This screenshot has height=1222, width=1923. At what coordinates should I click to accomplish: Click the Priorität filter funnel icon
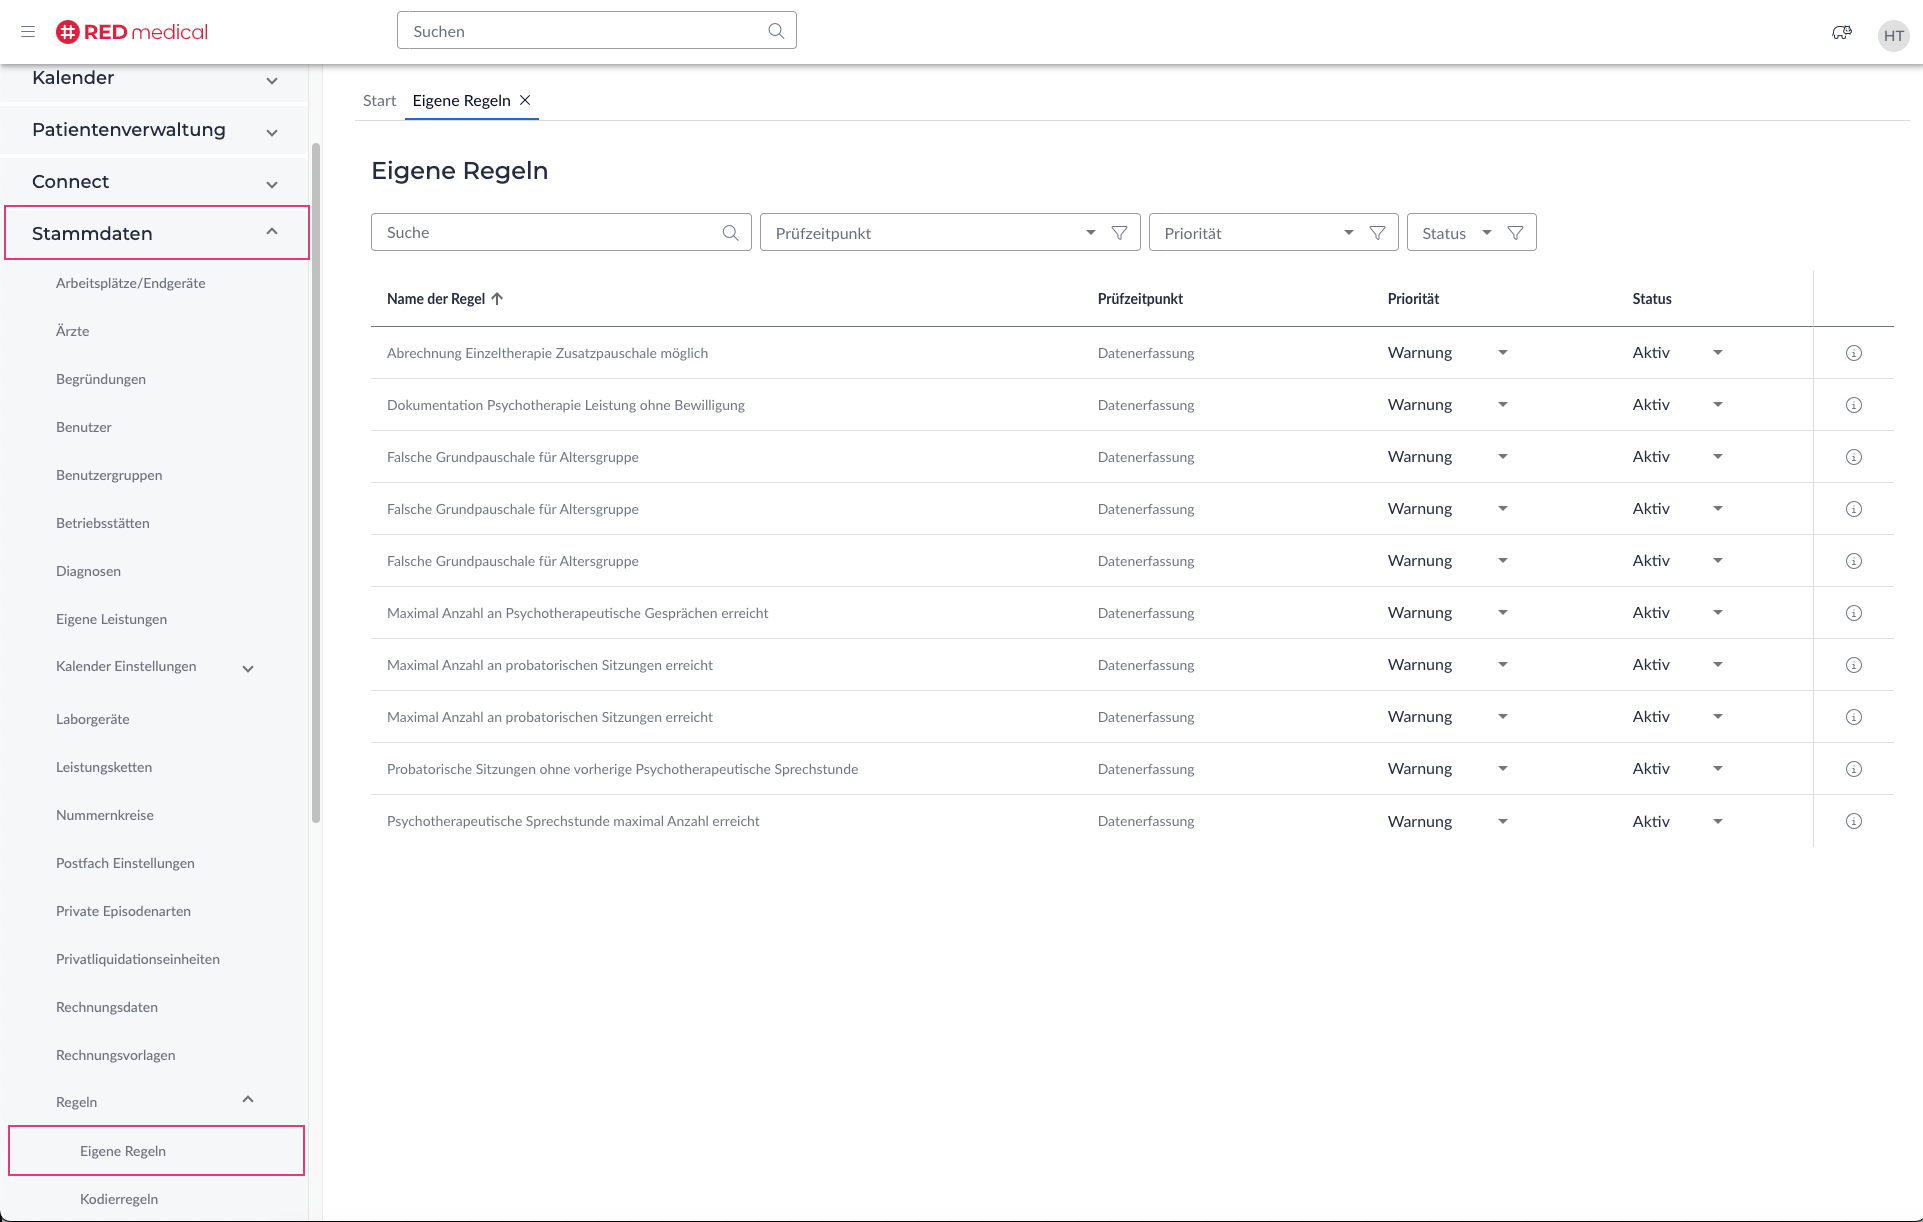(1377, 233)
